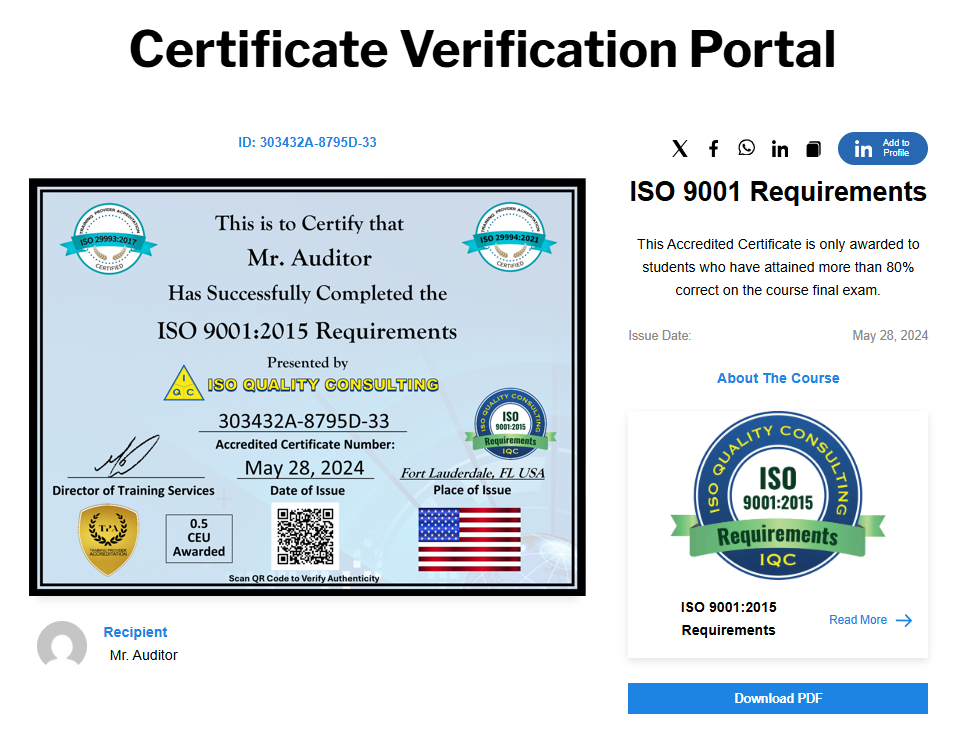Click the course title under the badge

(x=728, y=618)
